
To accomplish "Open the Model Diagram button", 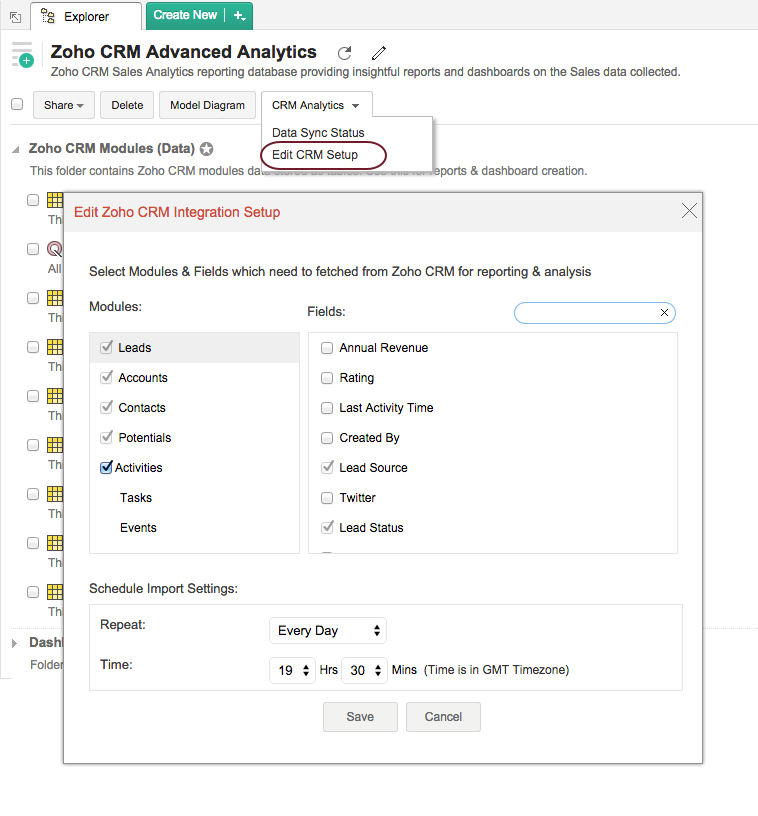I will click(x=207, y=105).
